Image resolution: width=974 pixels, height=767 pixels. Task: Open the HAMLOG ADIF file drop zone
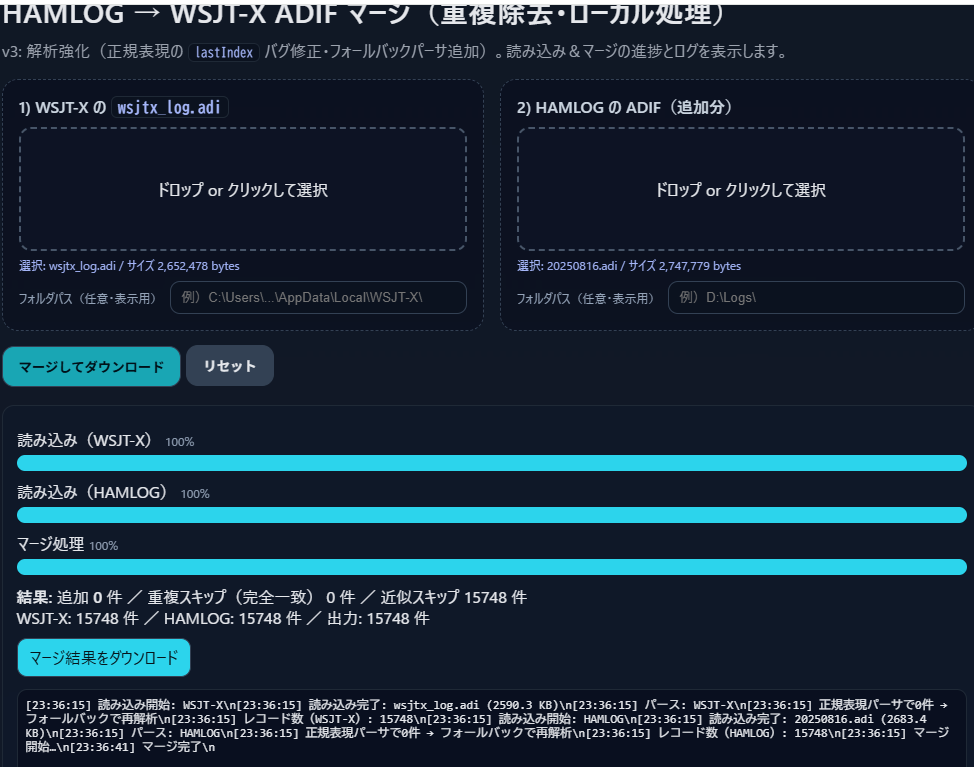740,189
